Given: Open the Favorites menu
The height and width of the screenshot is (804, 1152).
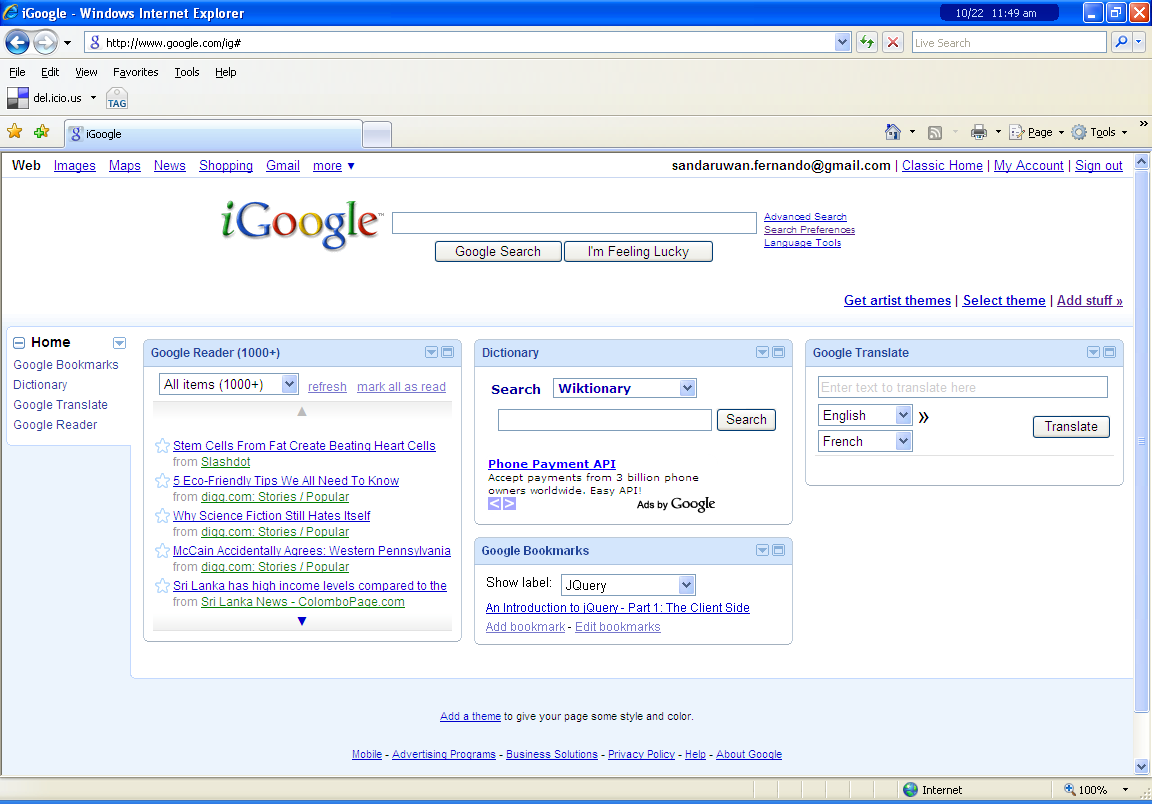Looking at the screenshot, I should [135, 72].
